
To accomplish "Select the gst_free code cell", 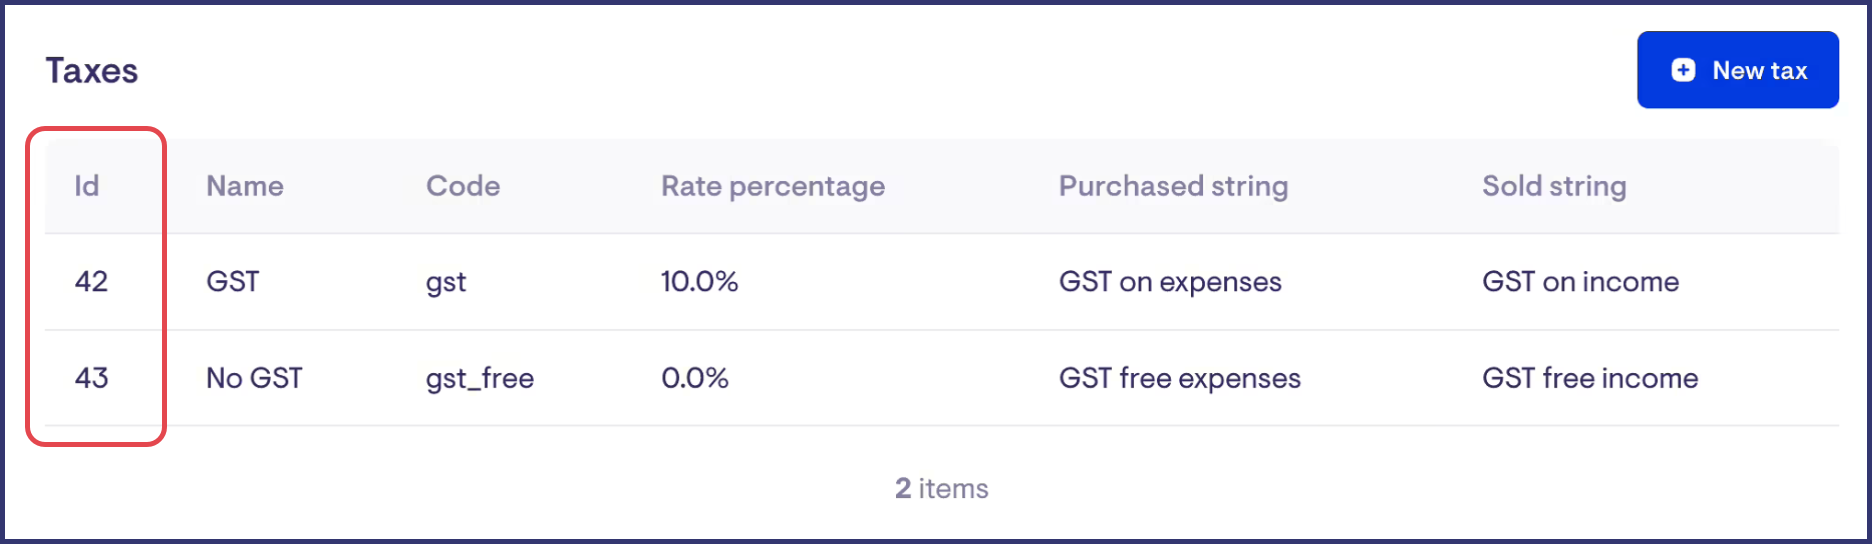I will click(480, 379).
